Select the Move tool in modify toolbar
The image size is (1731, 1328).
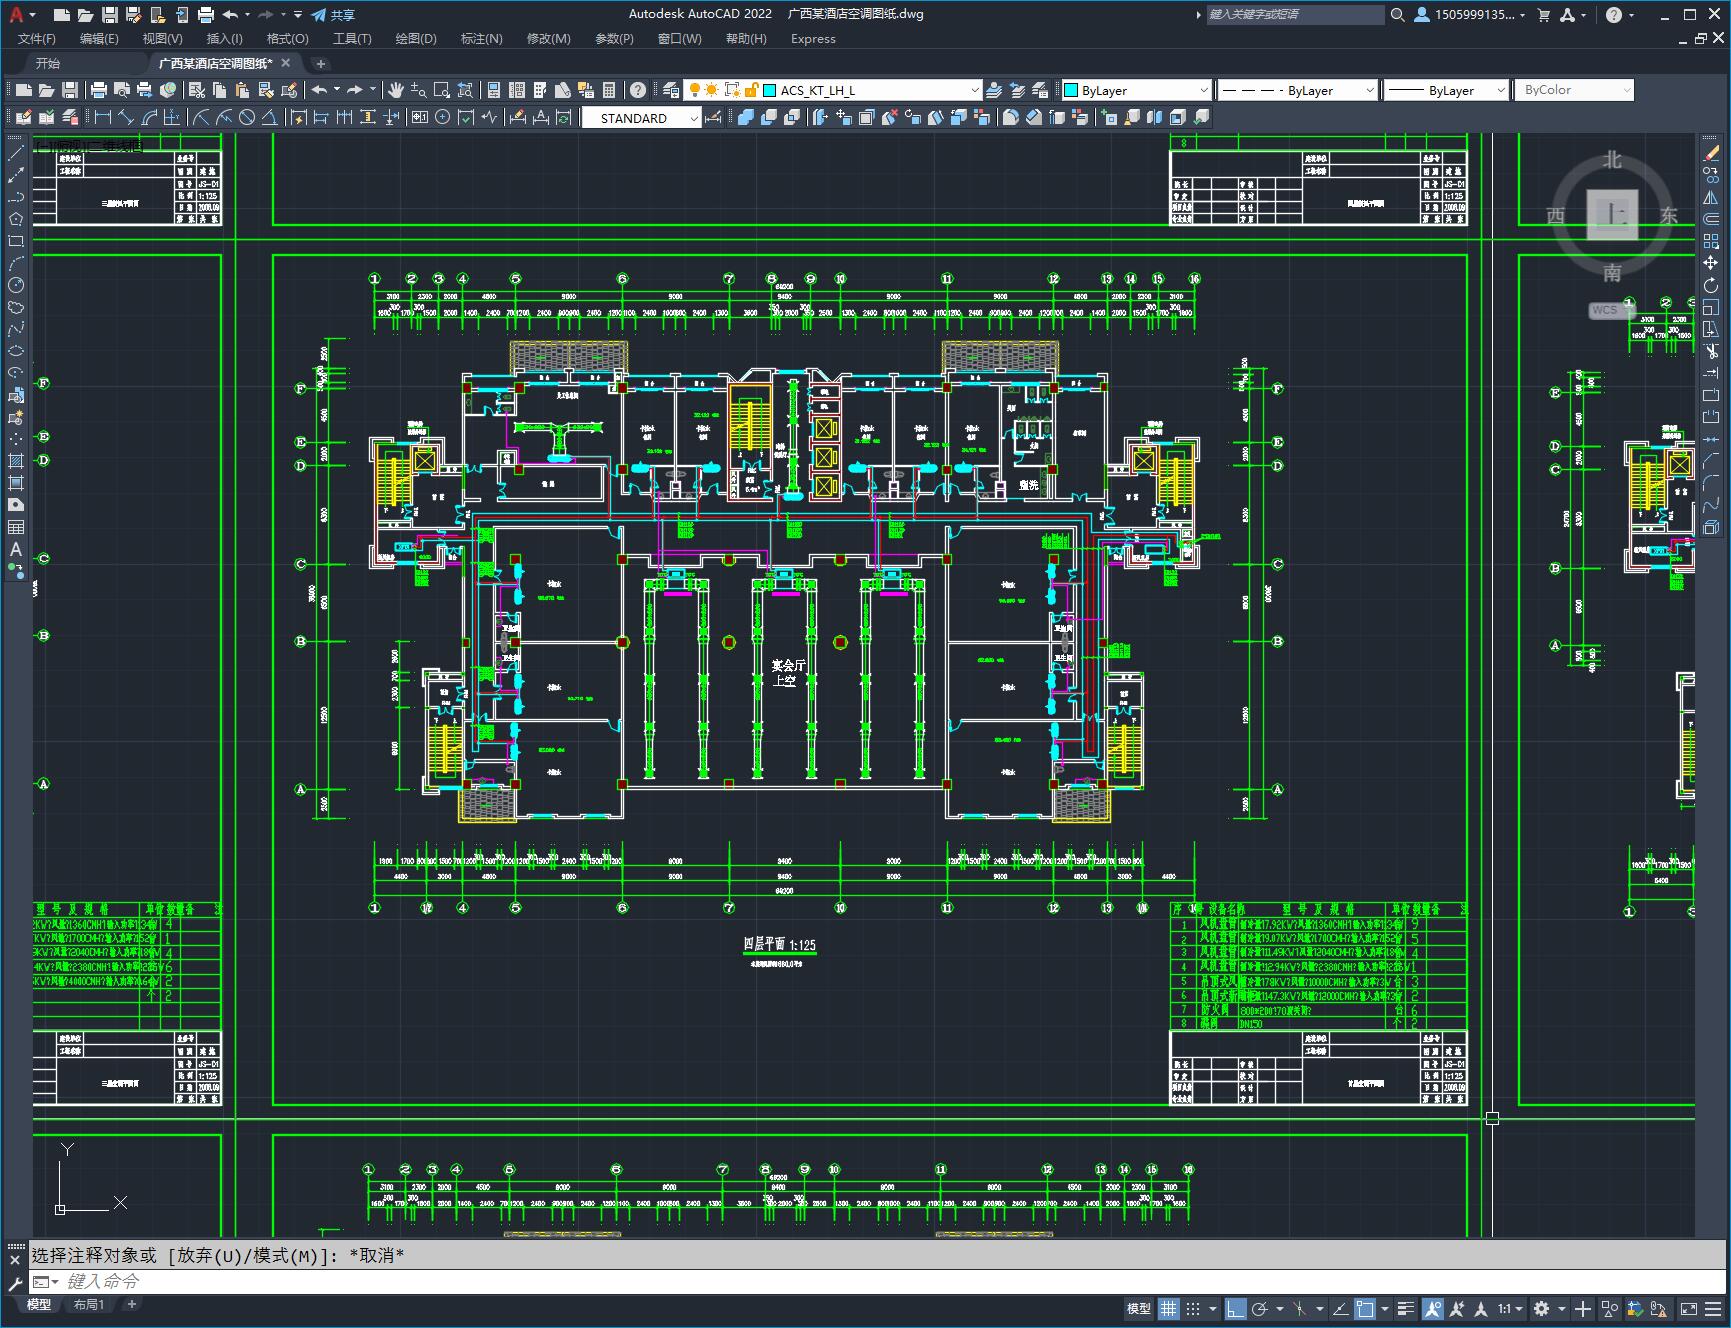coord(1711,263)
